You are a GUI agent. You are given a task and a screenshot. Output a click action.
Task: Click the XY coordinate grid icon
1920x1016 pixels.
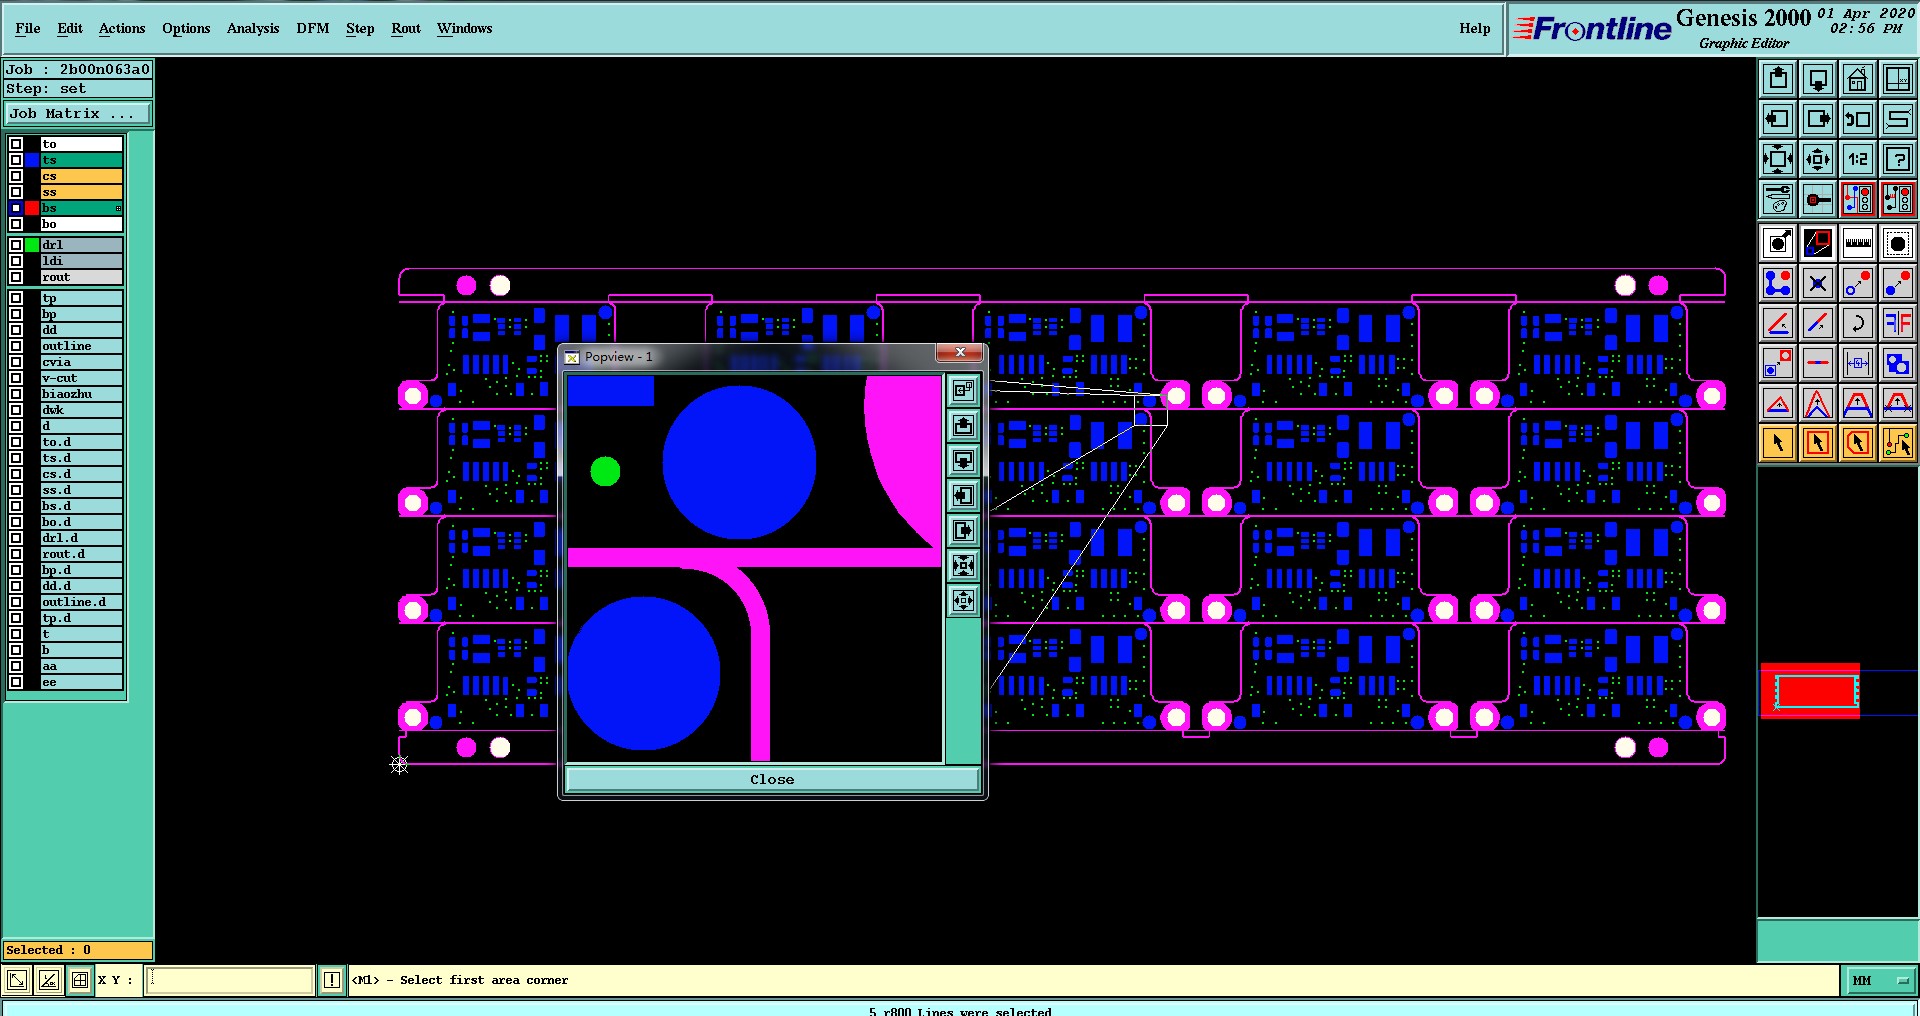click(x=1898, y=79)
